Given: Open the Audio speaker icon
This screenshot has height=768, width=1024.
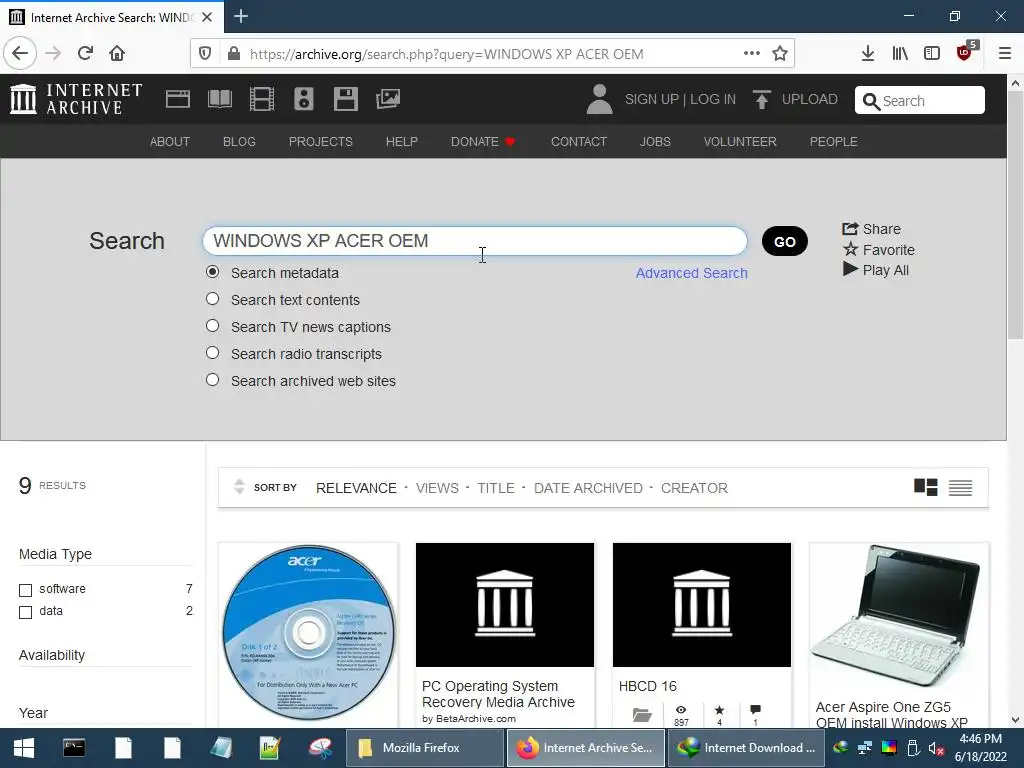Looking at the screenshot, I should [x=304, y=99].
